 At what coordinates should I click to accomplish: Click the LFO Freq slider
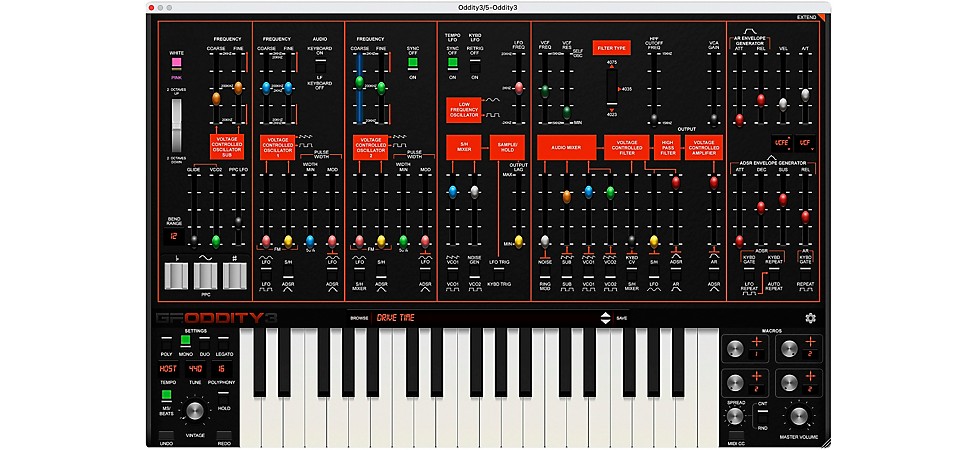(518, 88)
